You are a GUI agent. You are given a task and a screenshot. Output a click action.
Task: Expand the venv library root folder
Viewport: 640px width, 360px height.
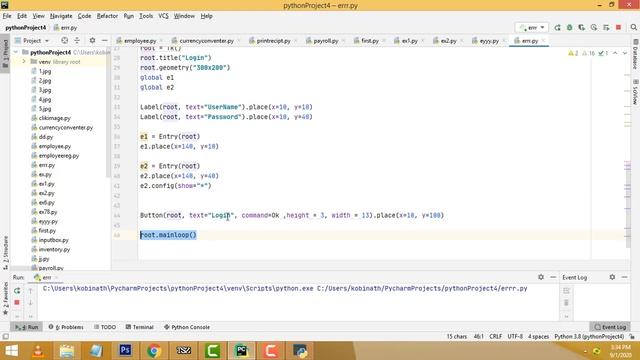click(24, 62)
